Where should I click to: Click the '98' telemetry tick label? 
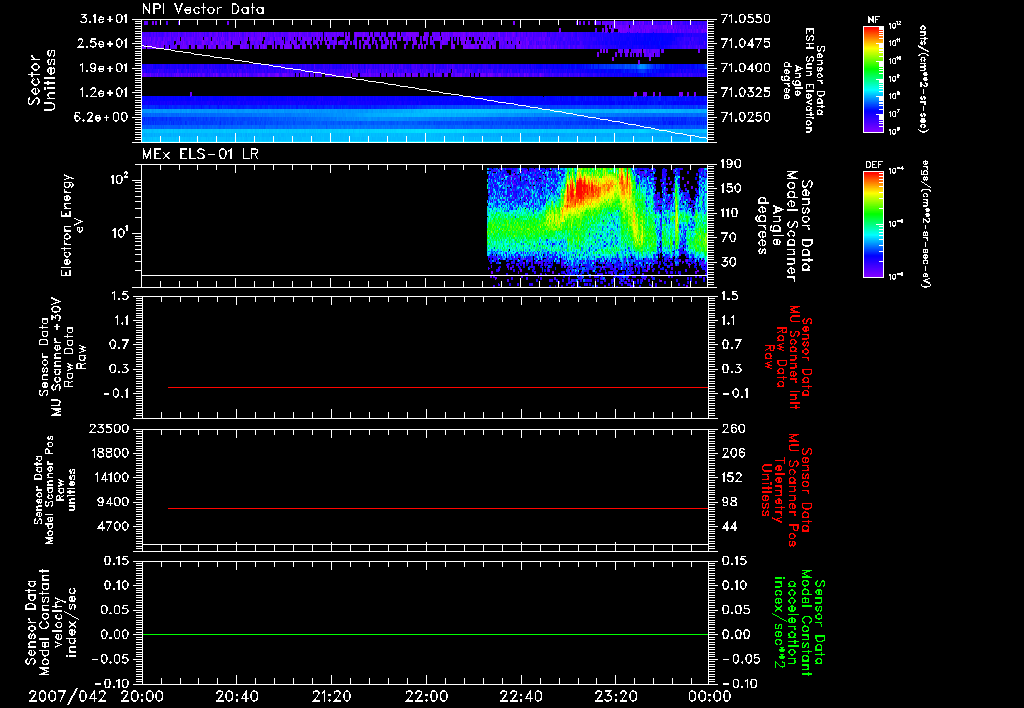pos(730,502)
